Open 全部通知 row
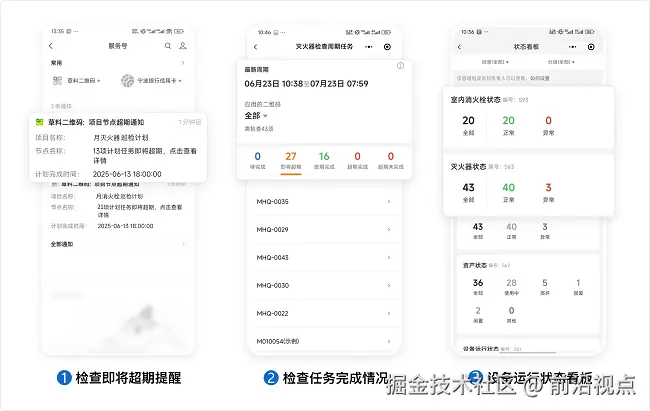650x411 pixels. coord(118,244)
